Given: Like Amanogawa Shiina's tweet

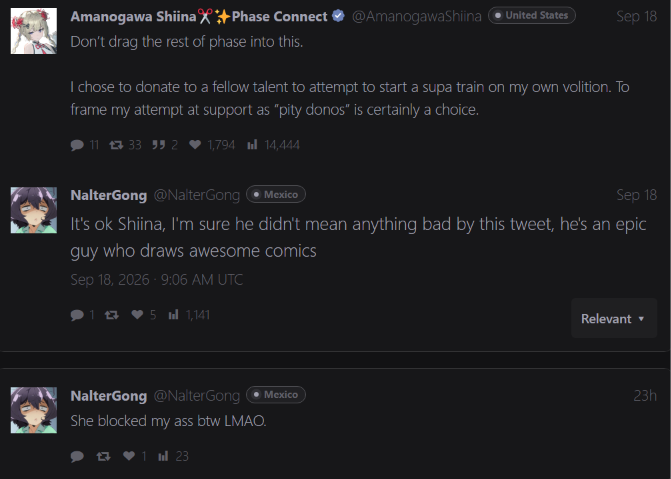Looking at the screenshot, I should click(x=195, y=145).
